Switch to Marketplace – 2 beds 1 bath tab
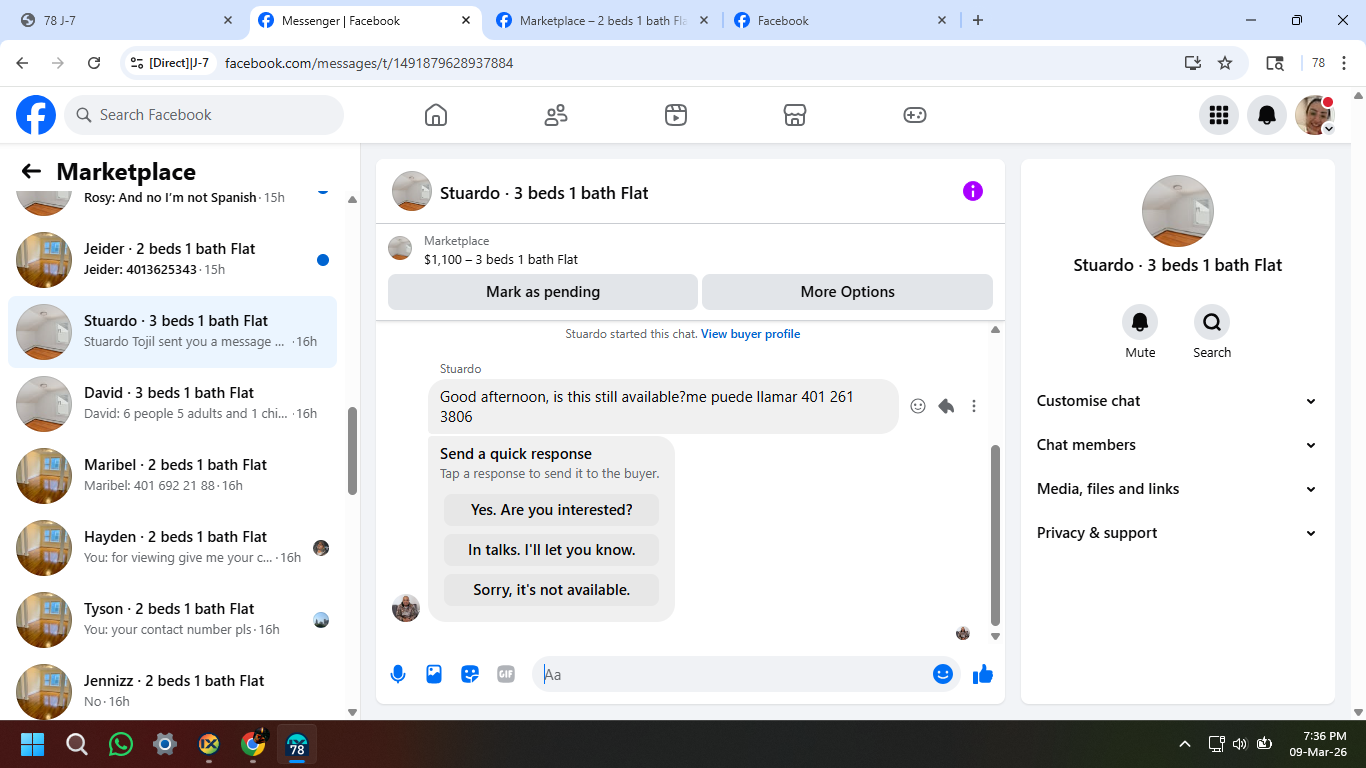 (603, 20)
